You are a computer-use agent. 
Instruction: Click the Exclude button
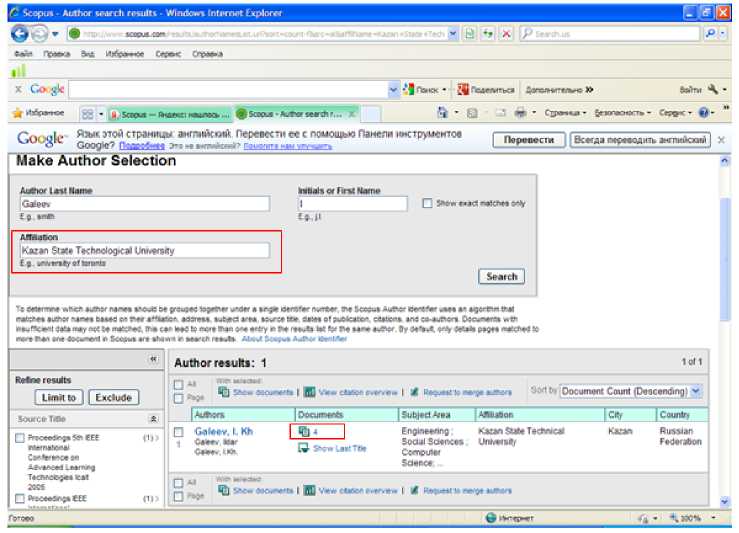(x=114, y=397)
